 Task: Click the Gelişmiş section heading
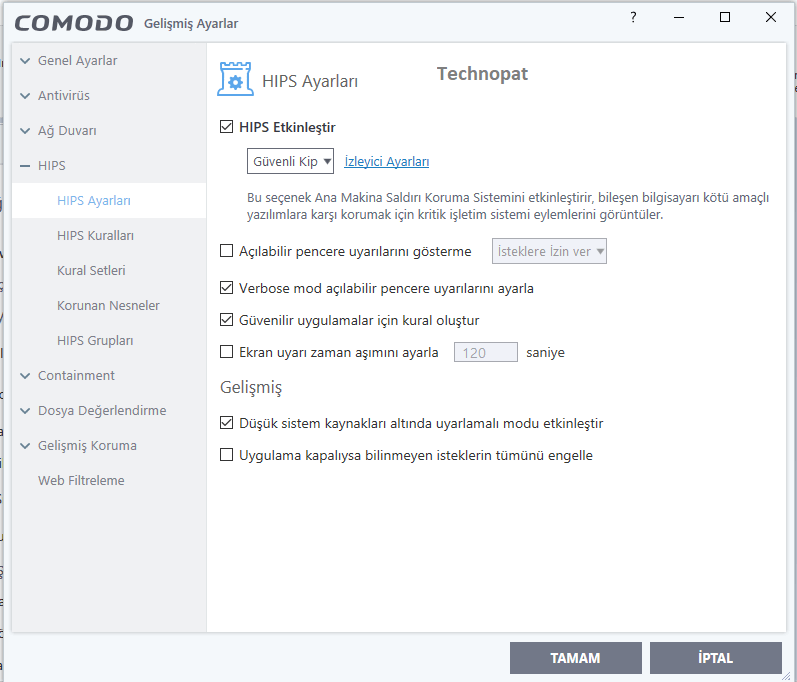tap(251, 387)
